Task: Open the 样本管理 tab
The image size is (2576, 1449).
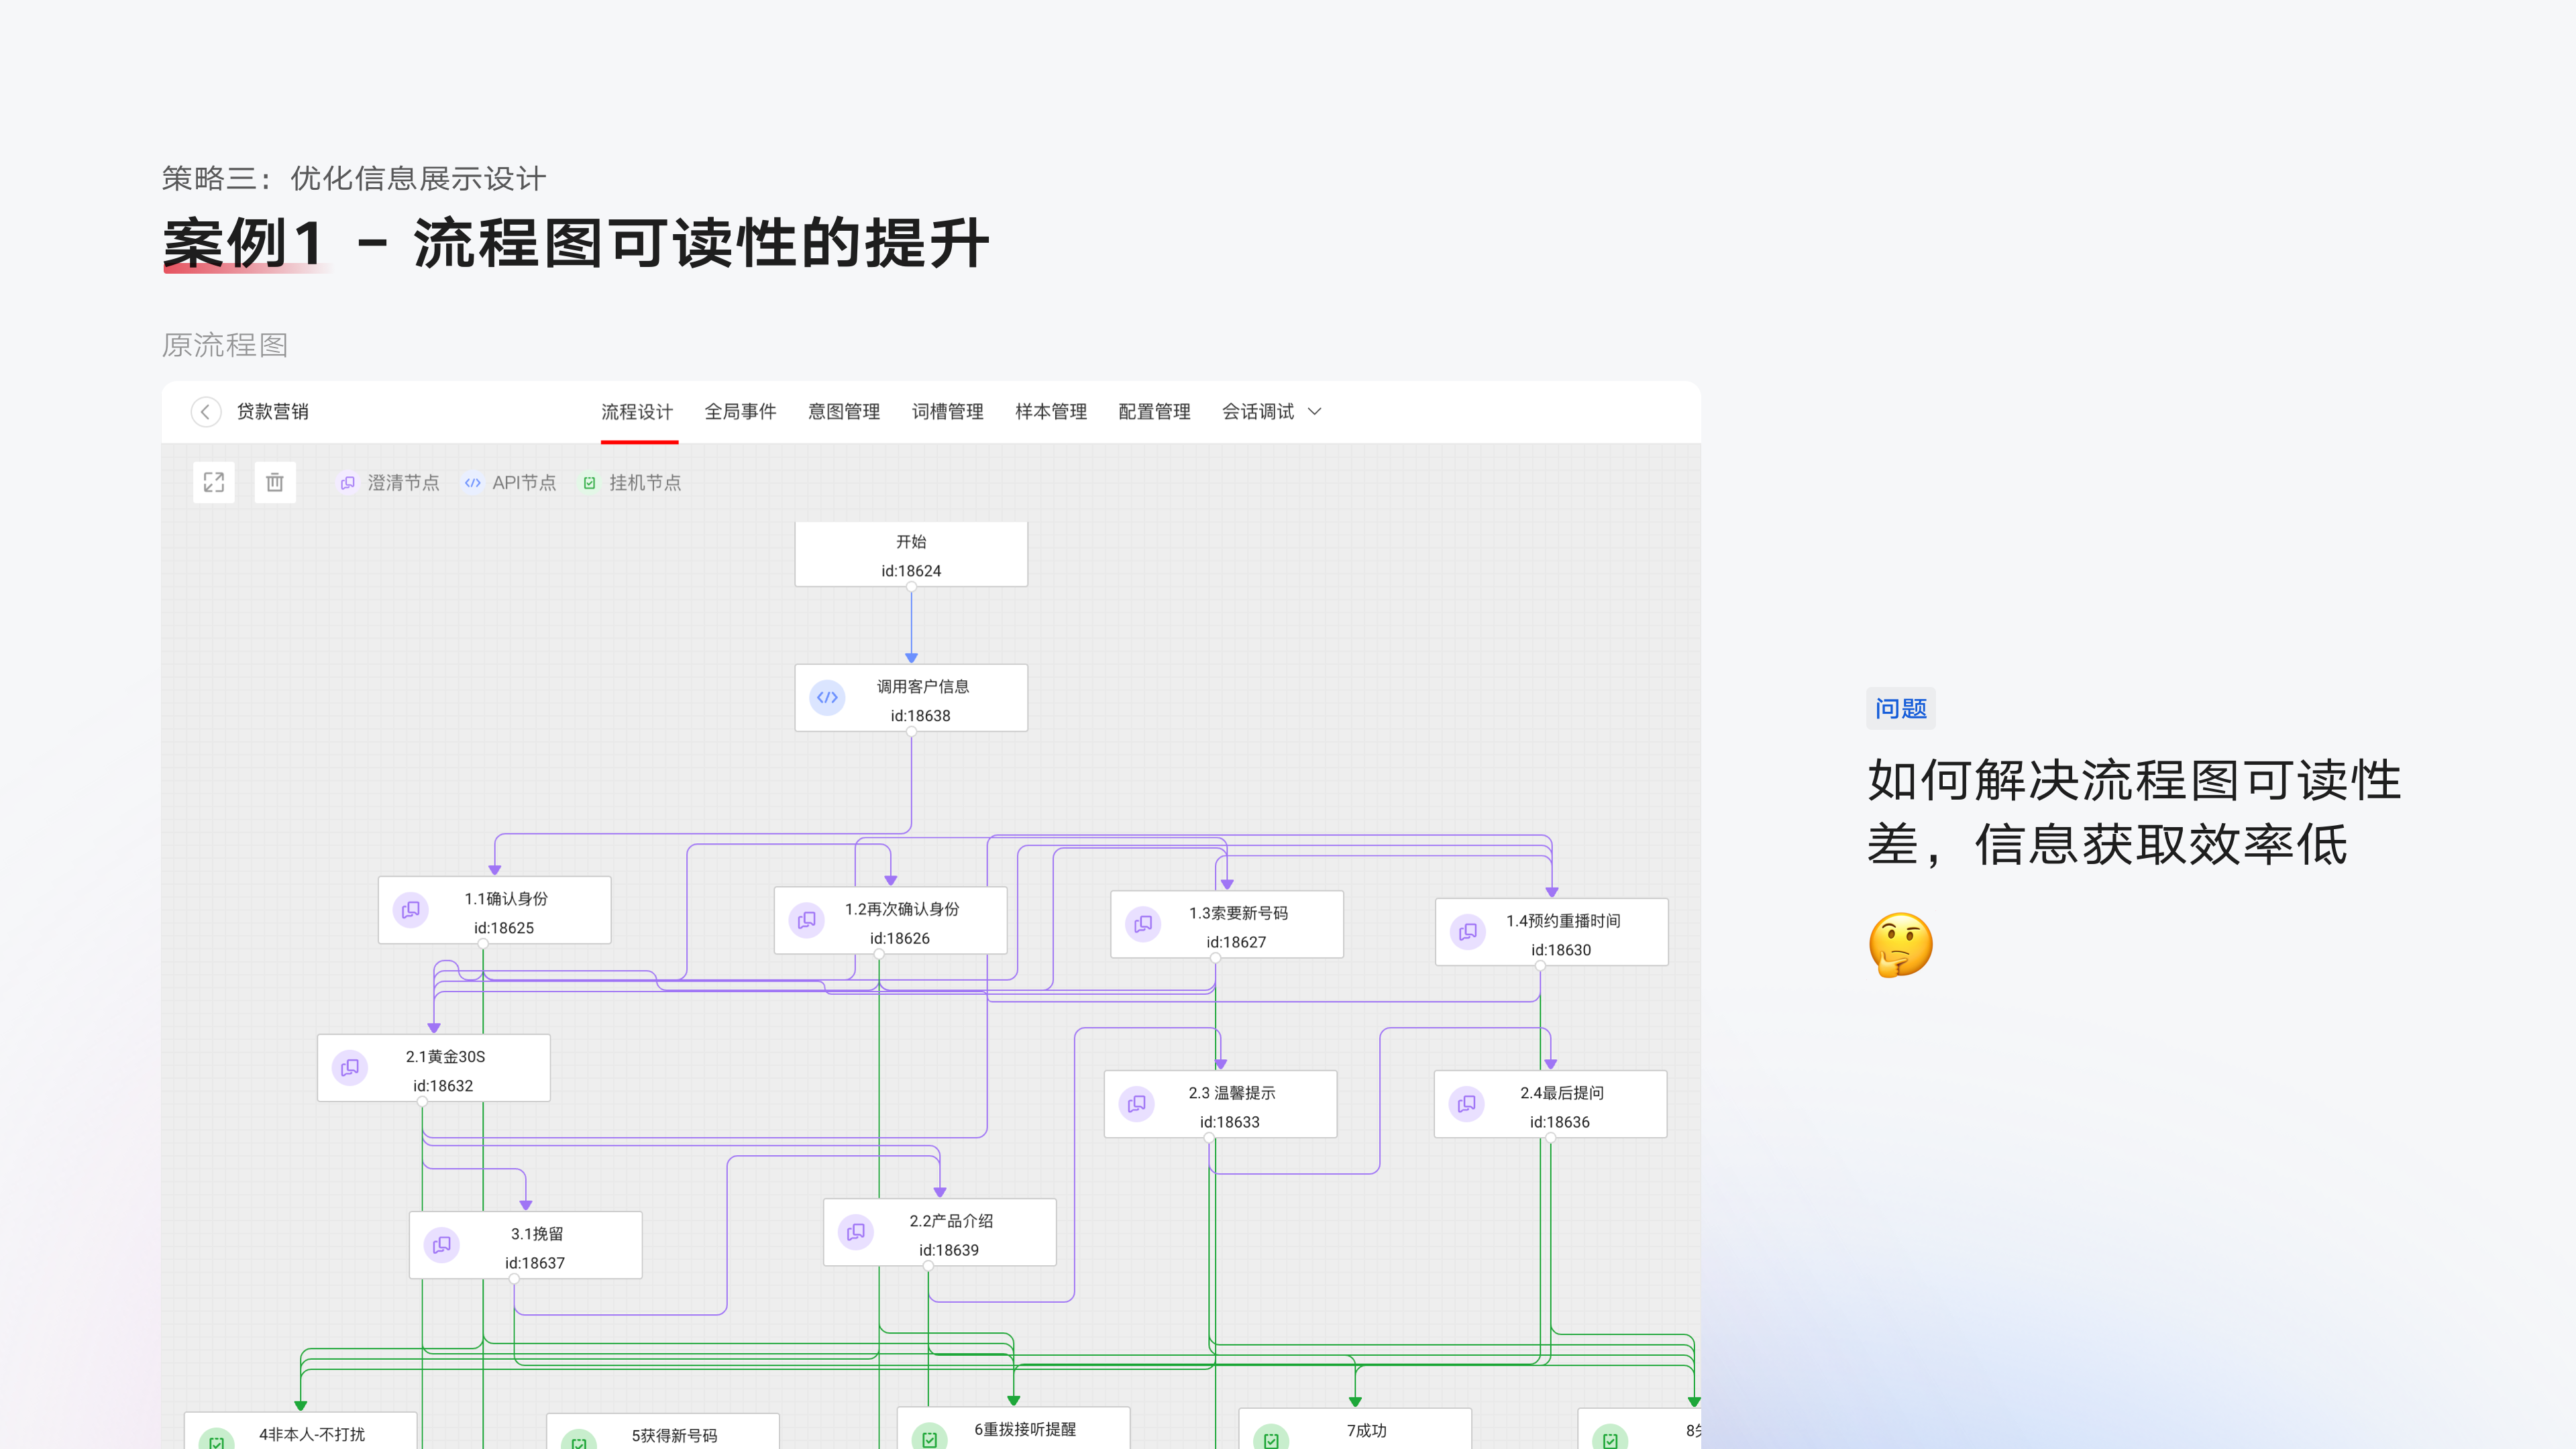Action: [x=1051, y=412]
